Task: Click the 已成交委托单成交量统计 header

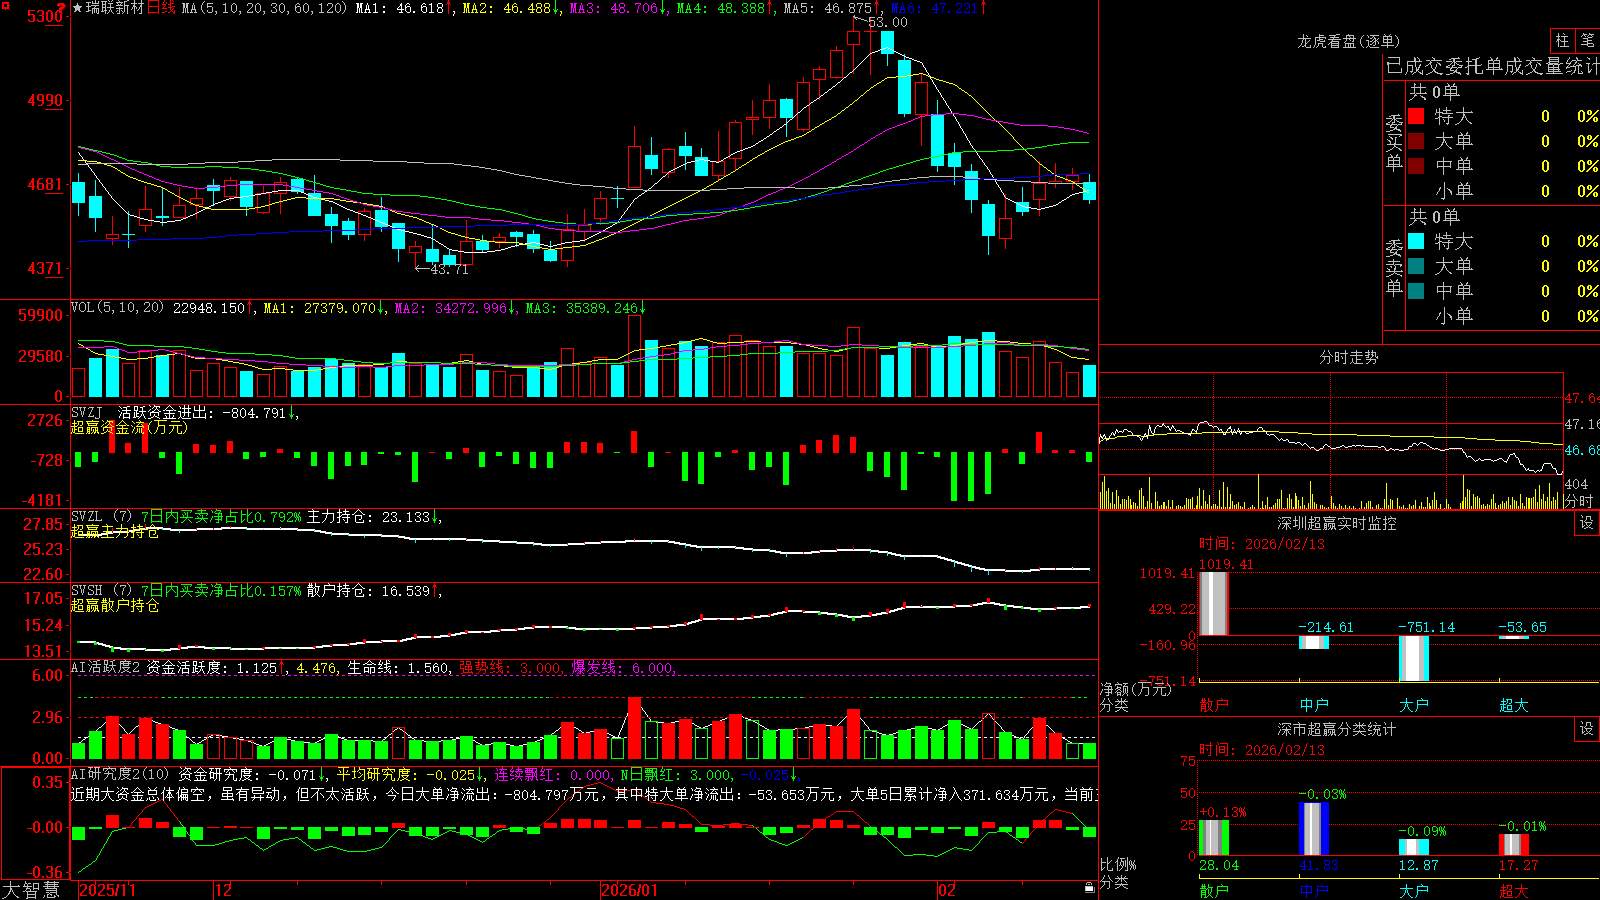Action: tap(1492, 66)
